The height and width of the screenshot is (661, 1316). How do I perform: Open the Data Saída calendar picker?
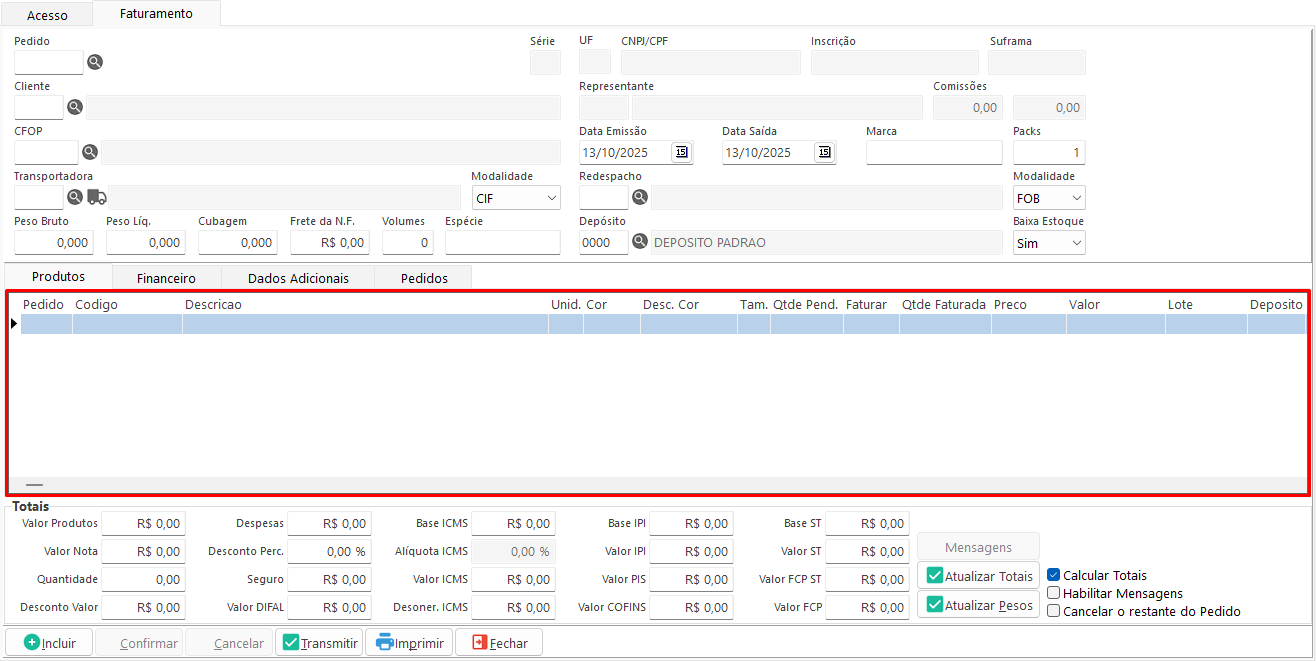(824, 152)
